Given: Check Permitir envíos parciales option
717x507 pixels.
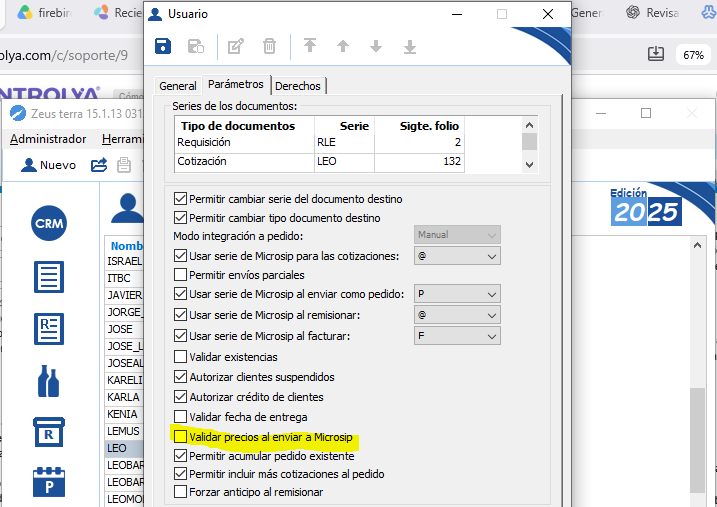Looking at the screenshot, I should point(181,274).
